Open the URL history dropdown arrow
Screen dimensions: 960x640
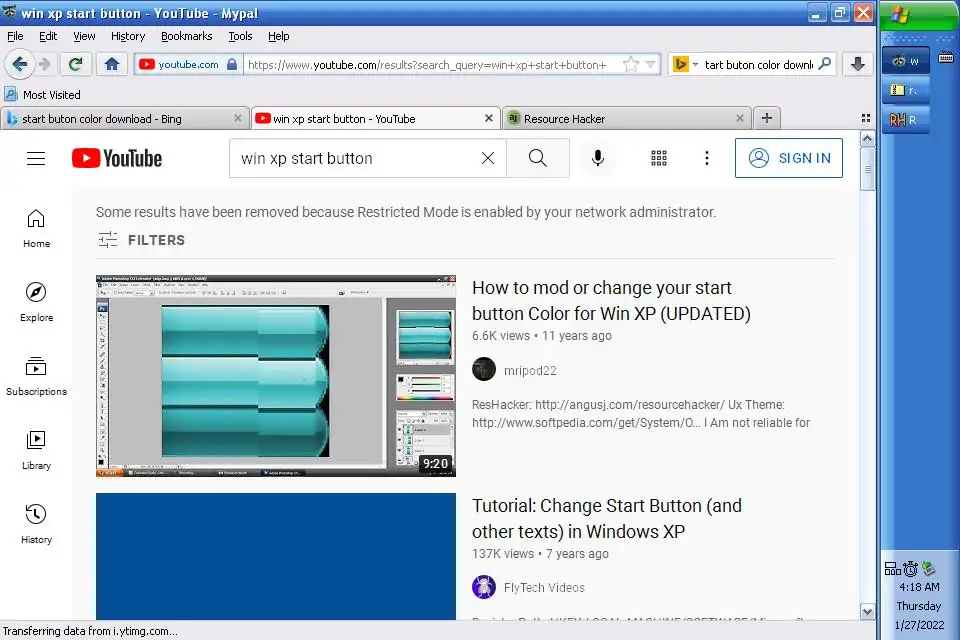point(651,64)
